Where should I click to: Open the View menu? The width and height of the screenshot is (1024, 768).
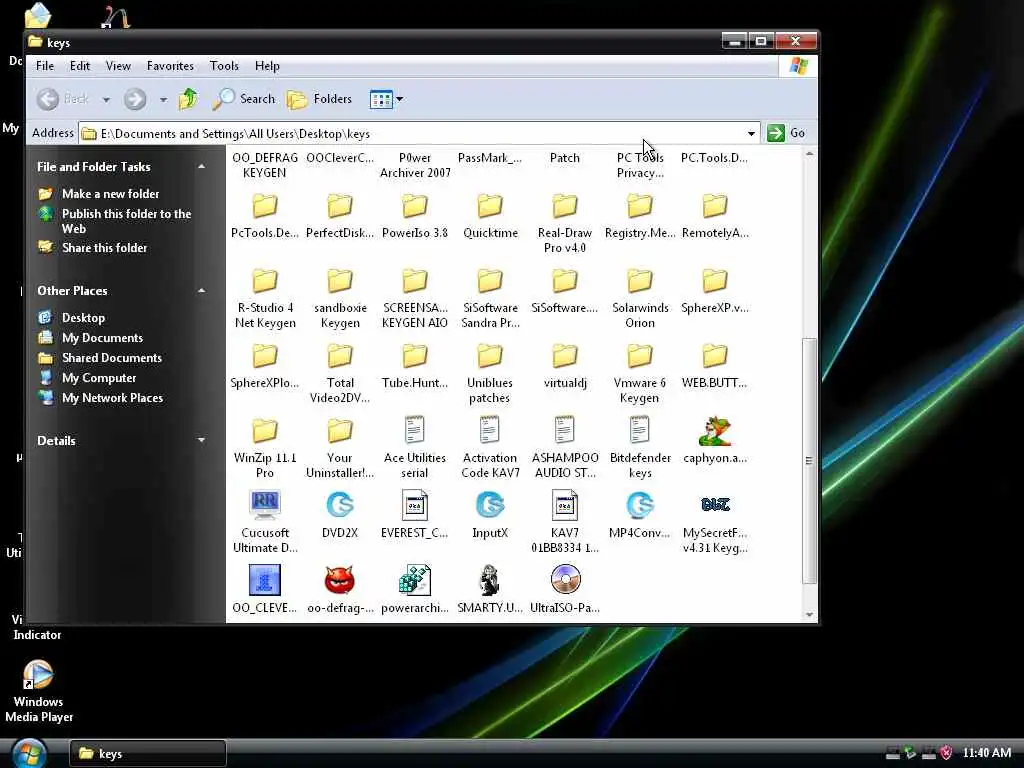click(118, 66)
